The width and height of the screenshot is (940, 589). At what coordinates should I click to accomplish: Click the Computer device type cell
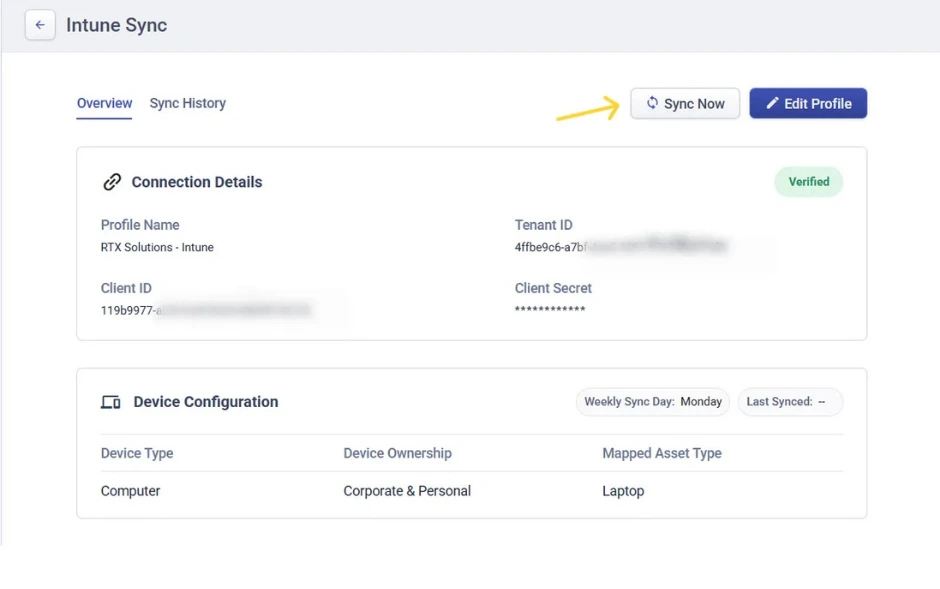[130, 491]
